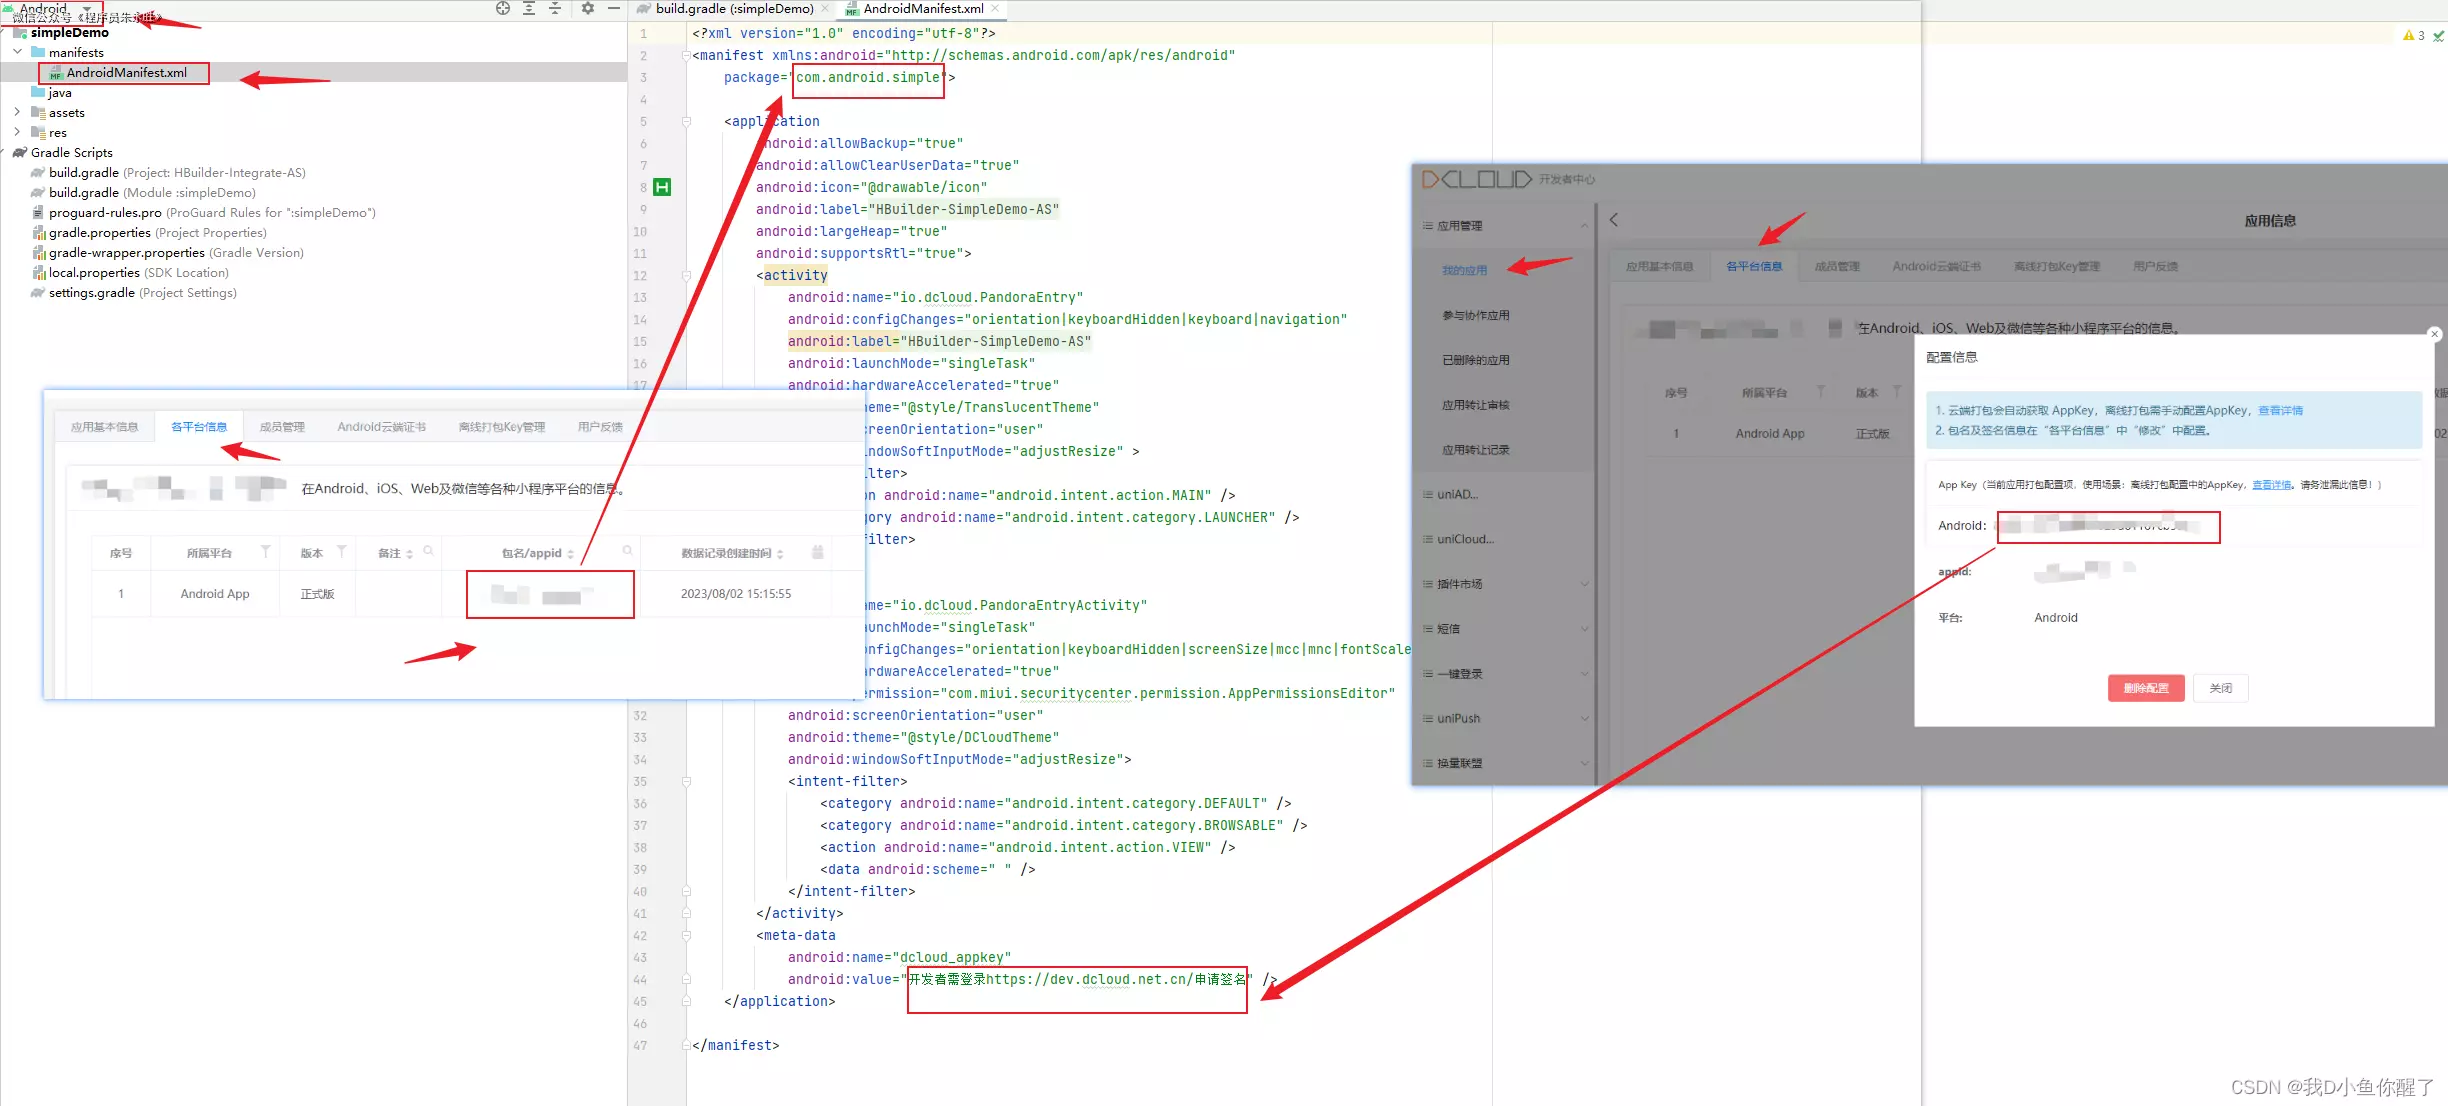This screenshot has width=2448, height=1106.
Task: Click the Collapse All icon in project toolbar
Action: pos(555,8)
